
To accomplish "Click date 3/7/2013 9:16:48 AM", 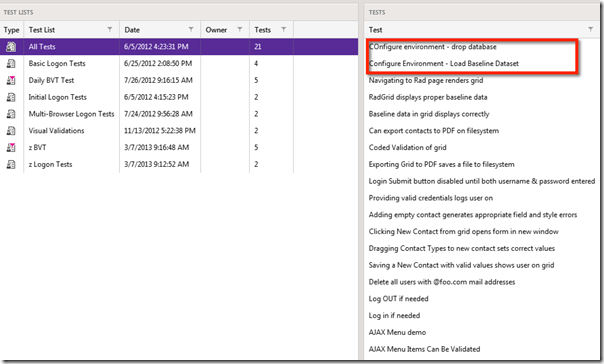I will tap(156, 148).
